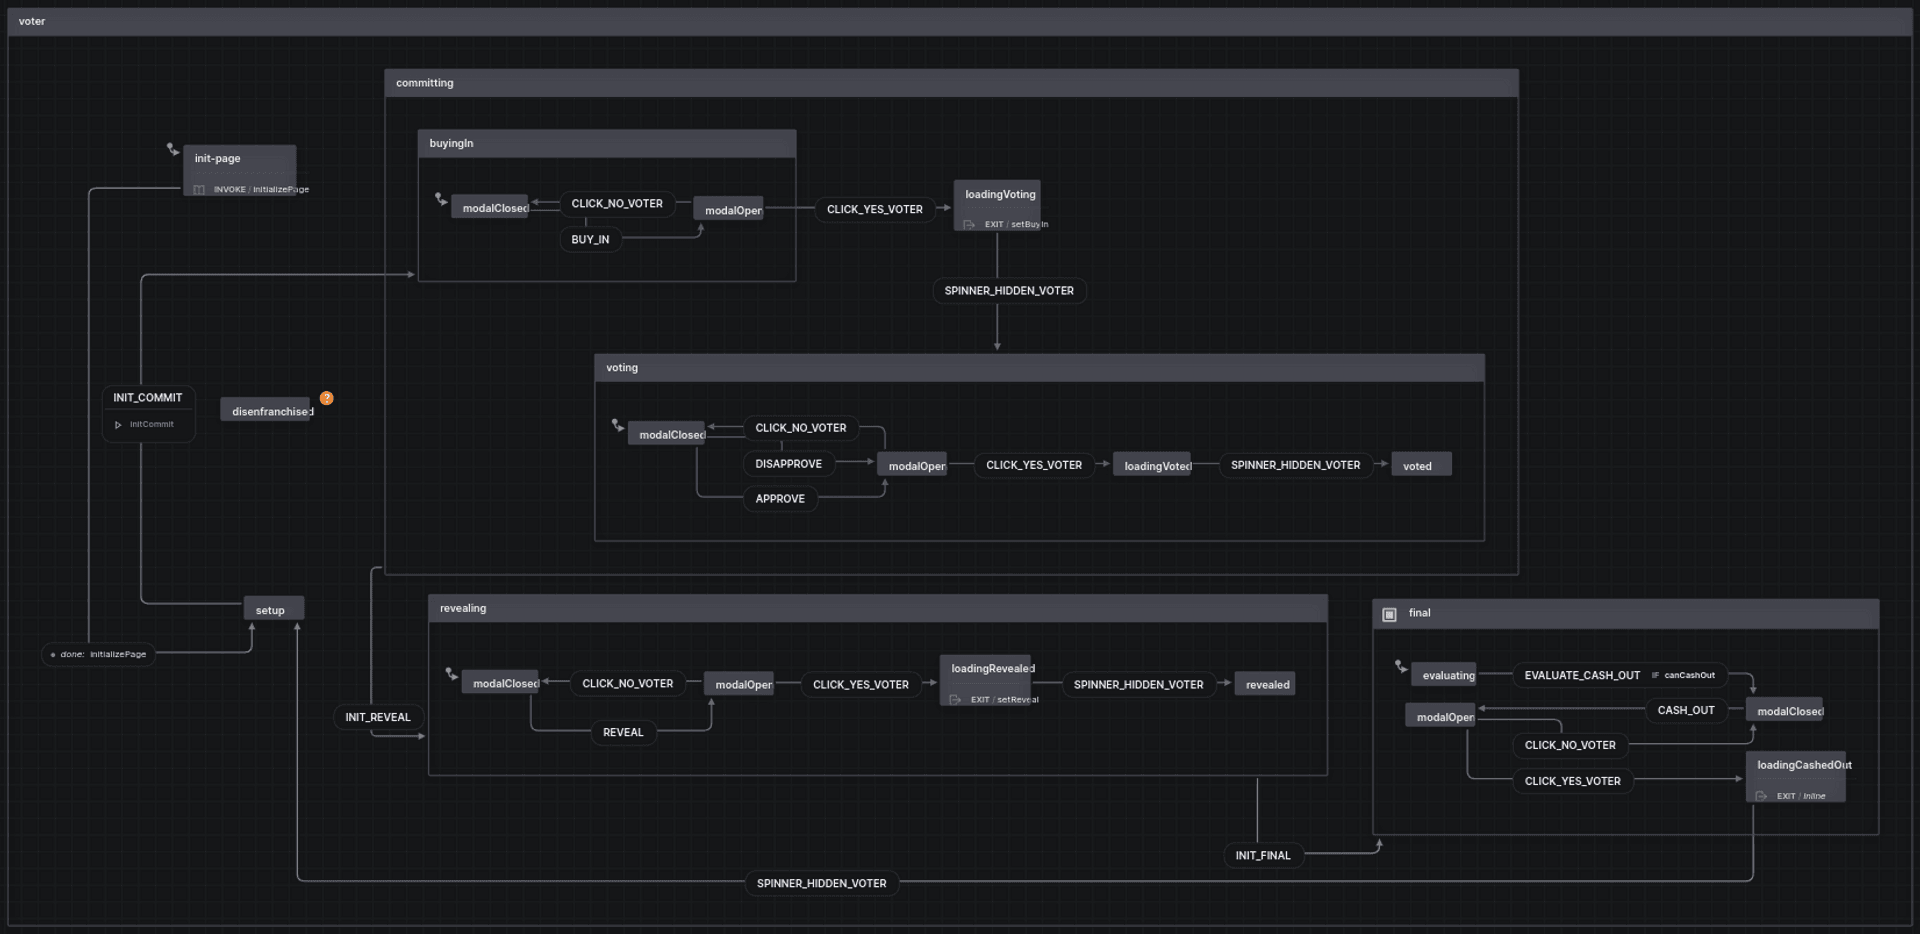
Task: Click the exit icon next to setBuyIn
Action: 969,225
